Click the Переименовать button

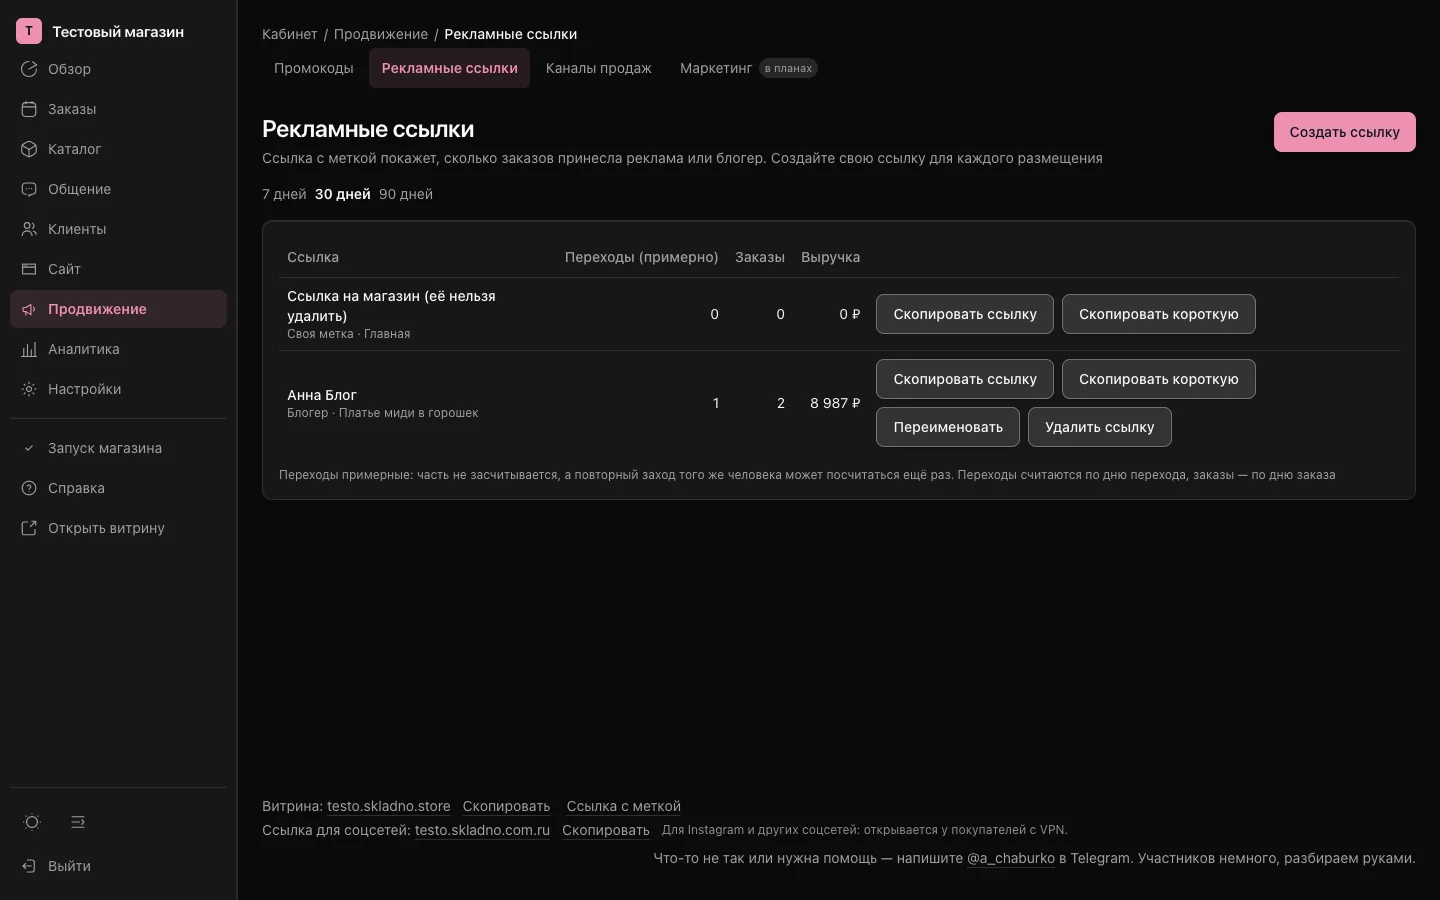(948, 427)
